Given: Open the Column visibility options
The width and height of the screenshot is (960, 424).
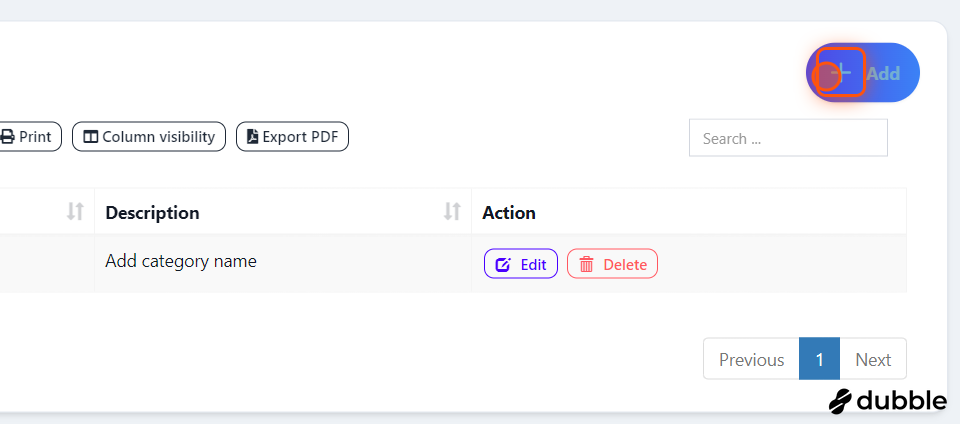Looking at the screenshot, I should [149, 136].
